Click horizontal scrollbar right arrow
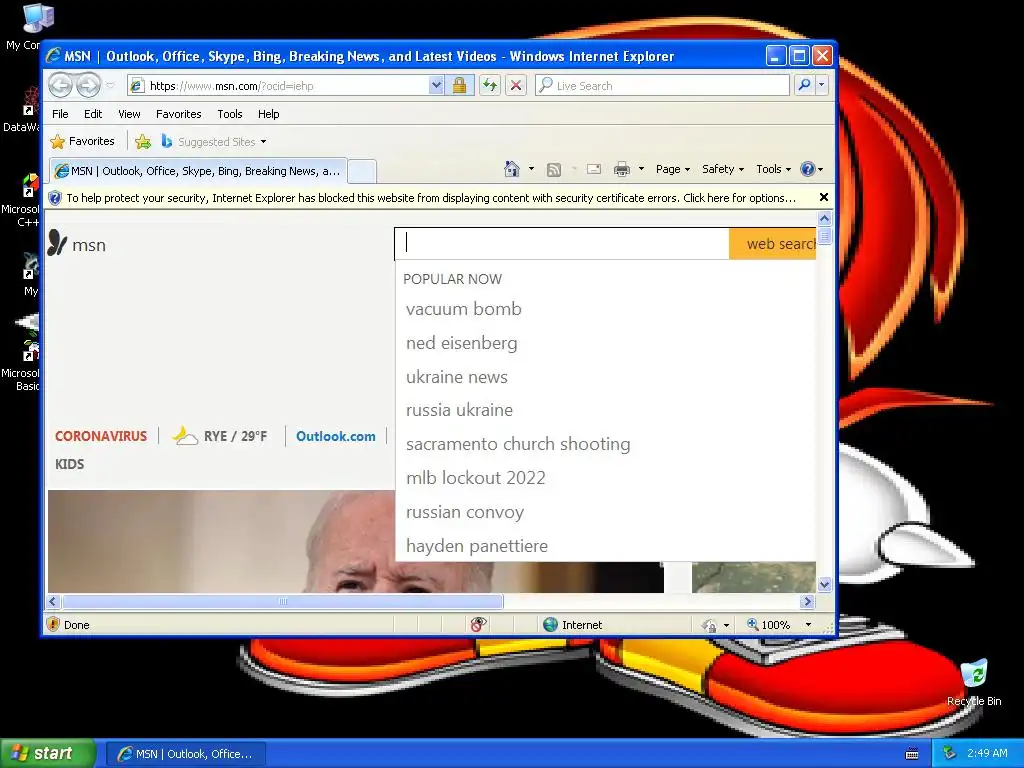The image size is (1024, 768). coord(808,601)
